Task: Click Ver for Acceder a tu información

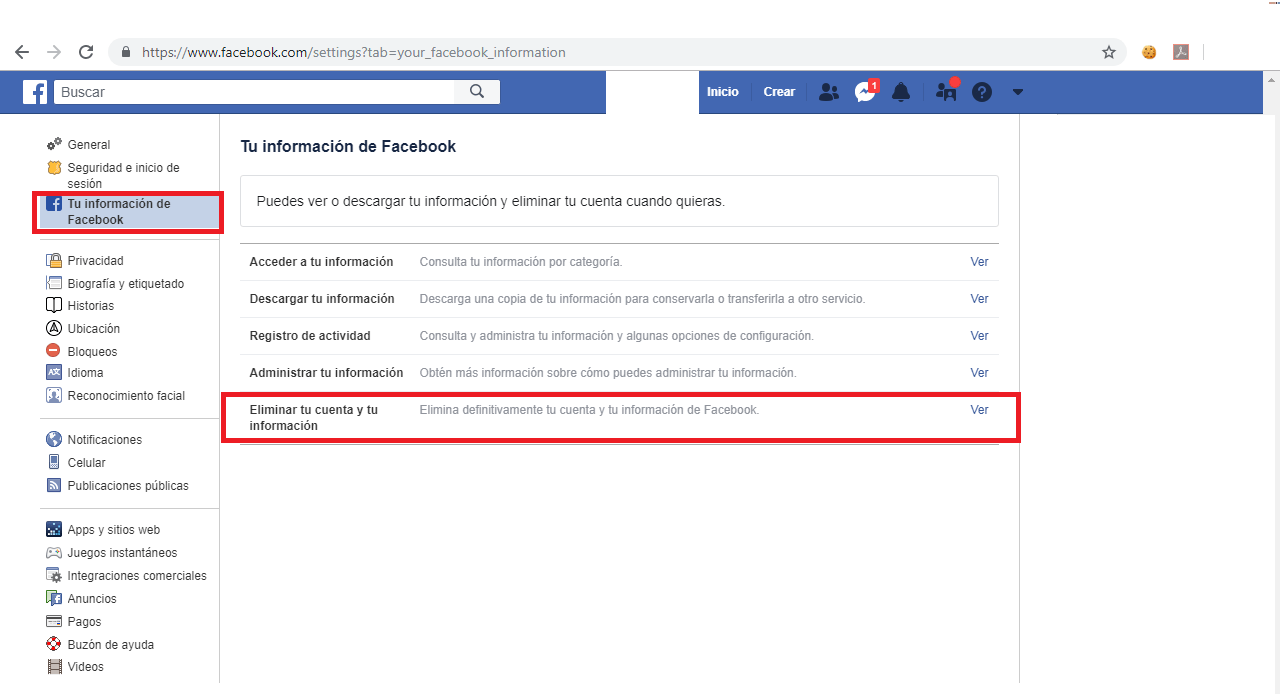Action: tap(979, 262)
